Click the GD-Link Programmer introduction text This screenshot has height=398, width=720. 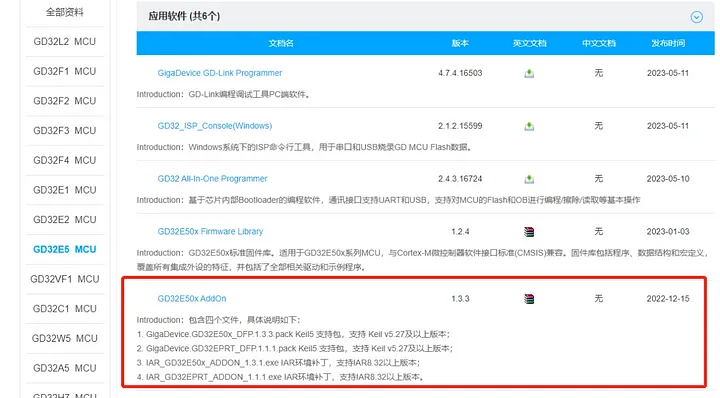tap(224, 94)
